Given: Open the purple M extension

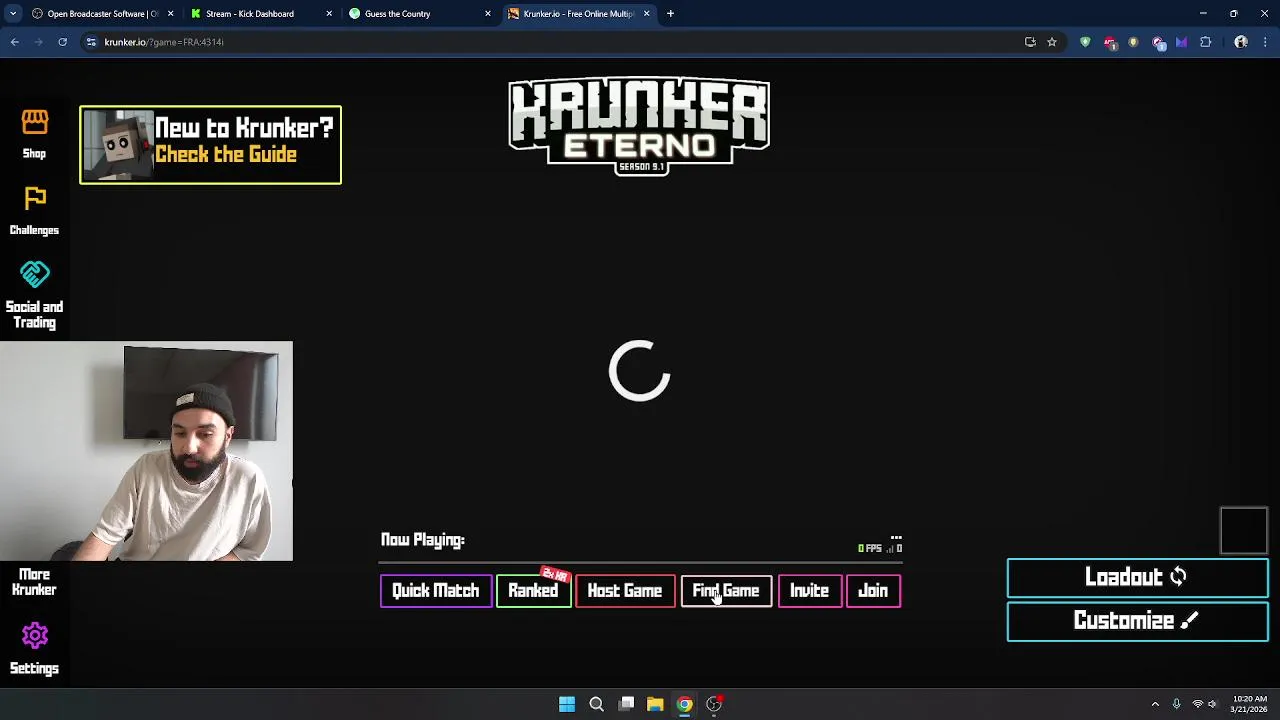Looking at the screenshot, I should pyautogui.click(x=1181, y=42).
